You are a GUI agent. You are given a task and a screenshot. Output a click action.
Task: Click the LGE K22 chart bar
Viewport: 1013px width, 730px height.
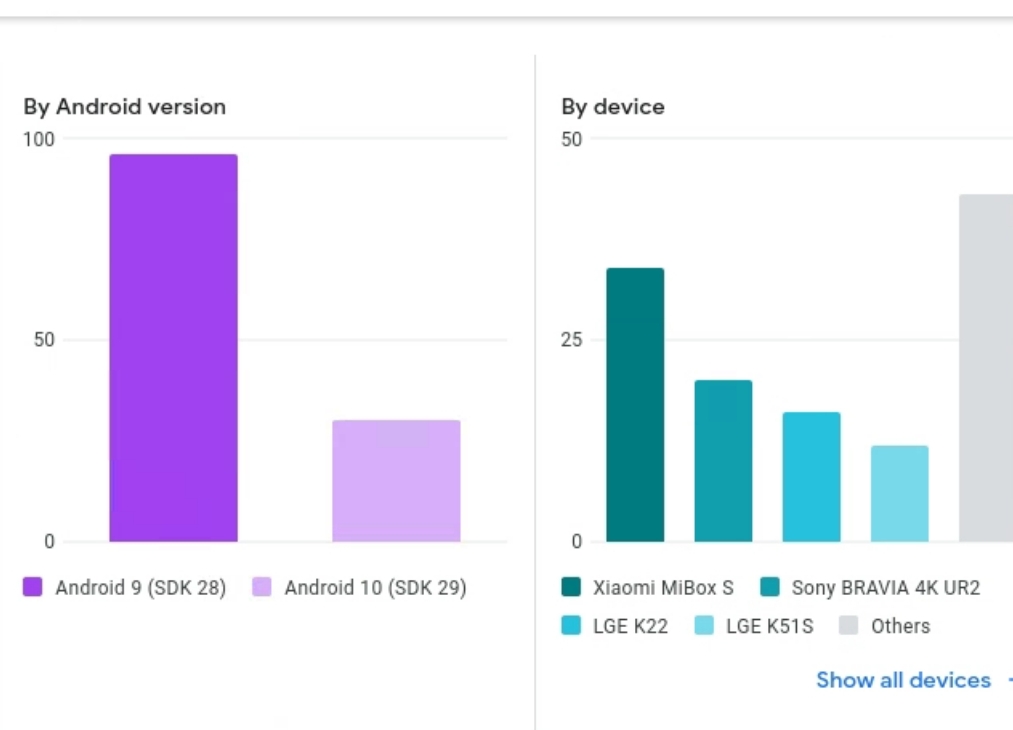click(811, 475)
